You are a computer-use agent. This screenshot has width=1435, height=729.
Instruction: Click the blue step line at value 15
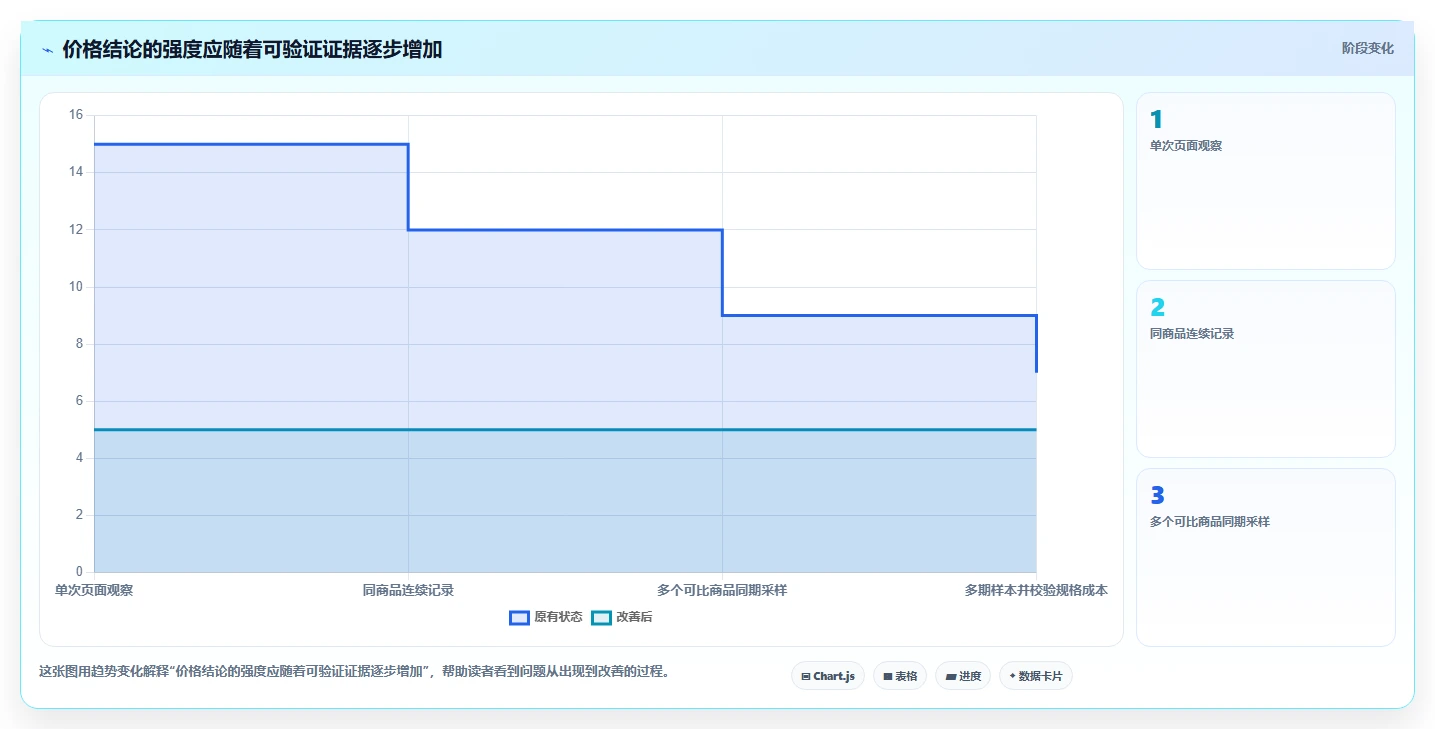(x=251, y=144)
